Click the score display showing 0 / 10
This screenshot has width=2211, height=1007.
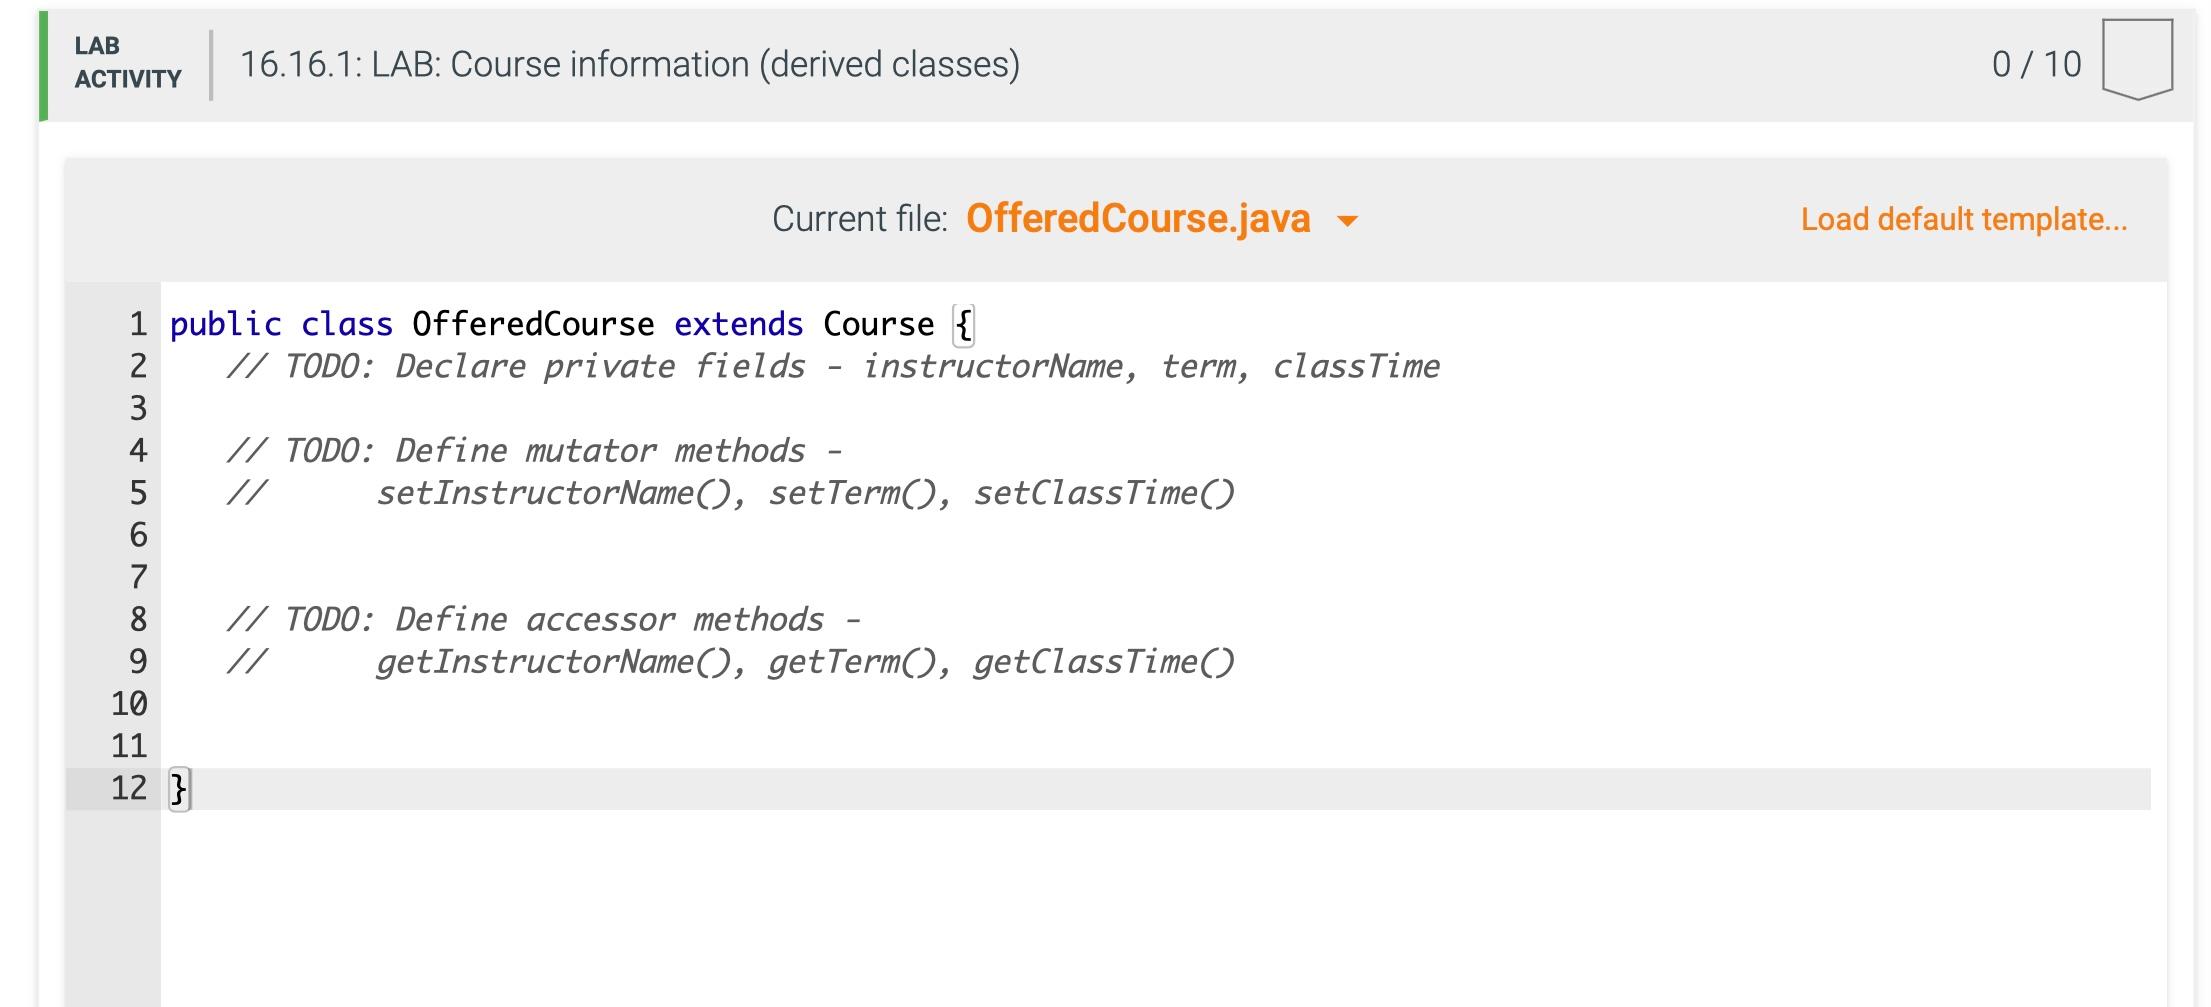(2036, 62)
